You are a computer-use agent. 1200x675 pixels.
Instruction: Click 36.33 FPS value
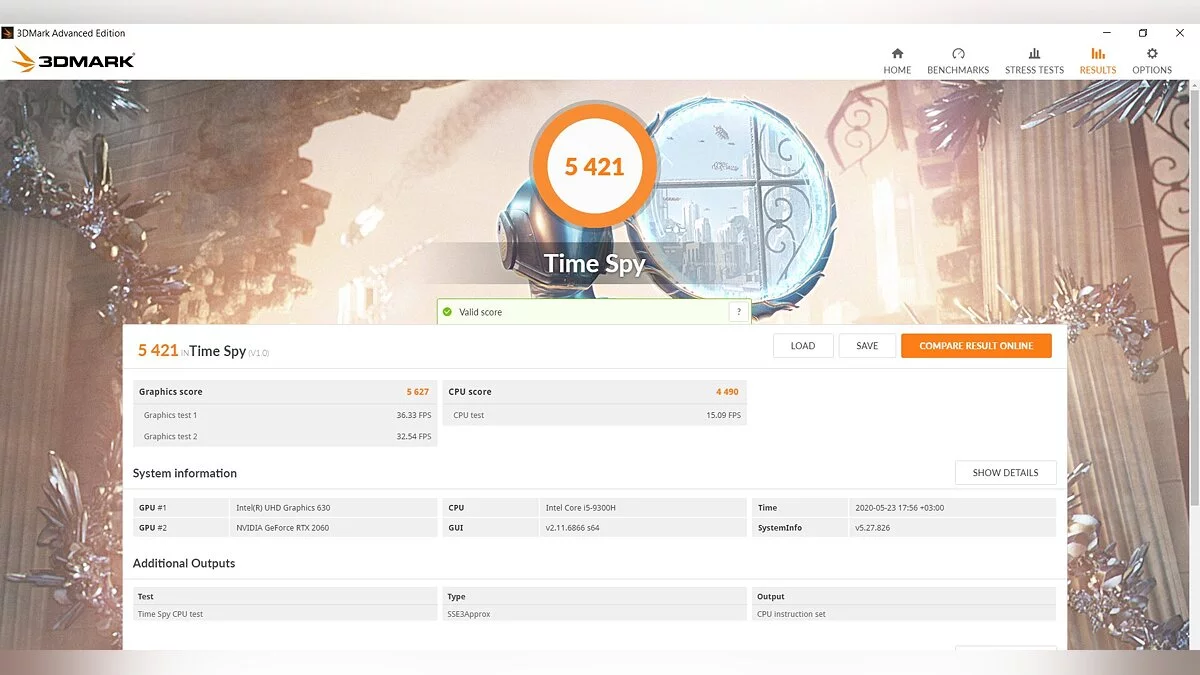tap(413, 415)
